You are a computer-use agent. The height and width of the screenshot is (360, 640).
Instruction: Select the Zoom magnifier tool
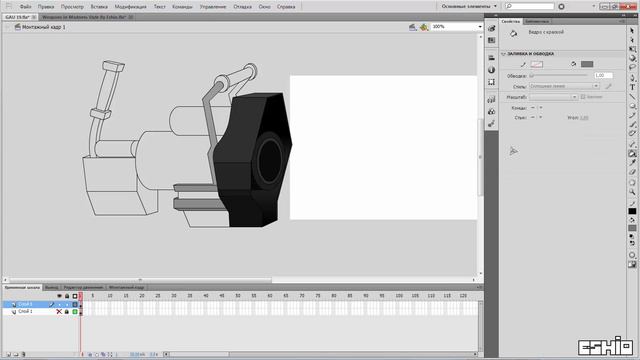632,192
